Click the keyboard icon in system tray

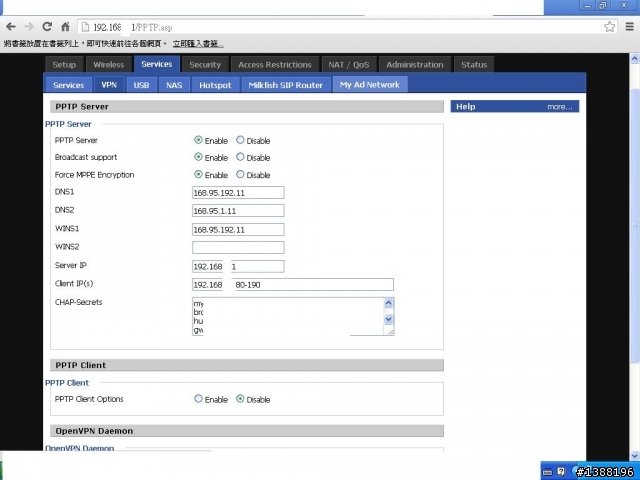coord(548,472)
